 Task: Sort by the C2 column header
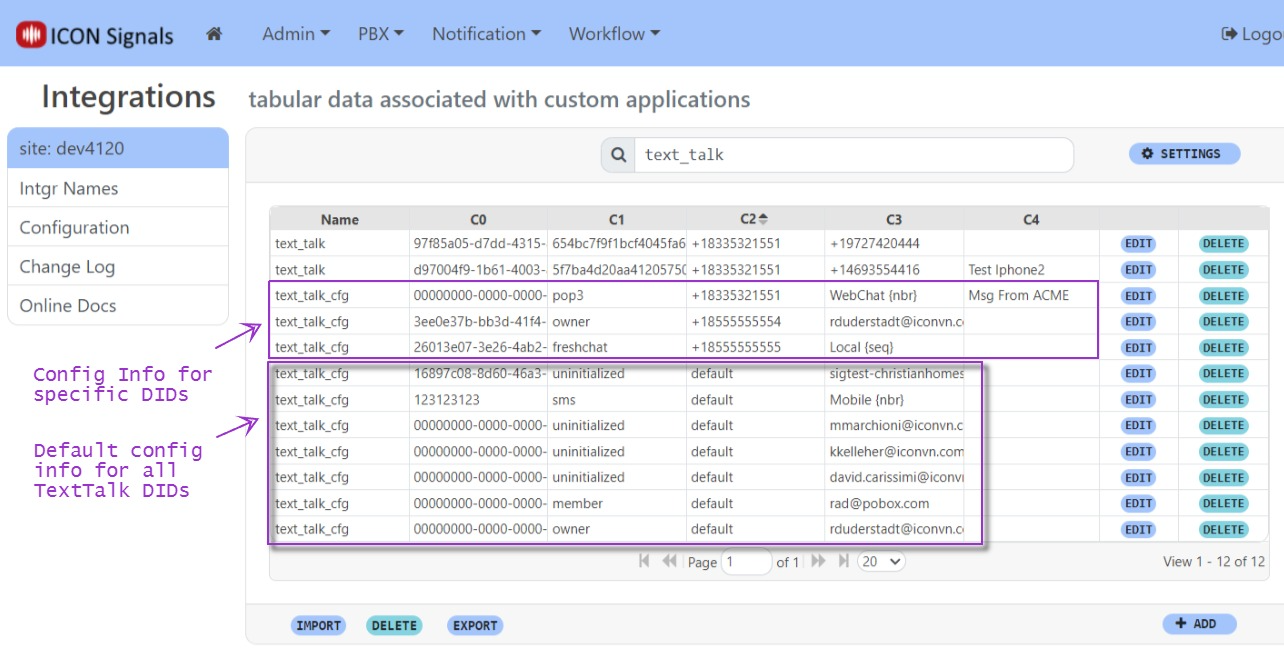pos(754,219)
